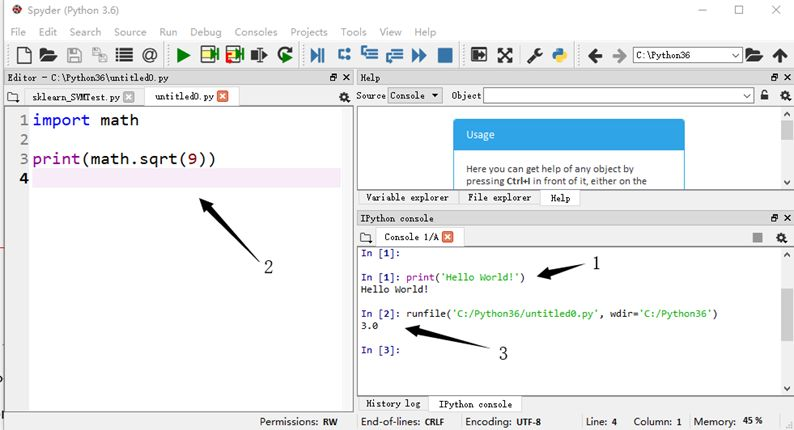Stop the current console command
Image resolution: width=794 pixels, height=430 pixels.
(757, 237)
